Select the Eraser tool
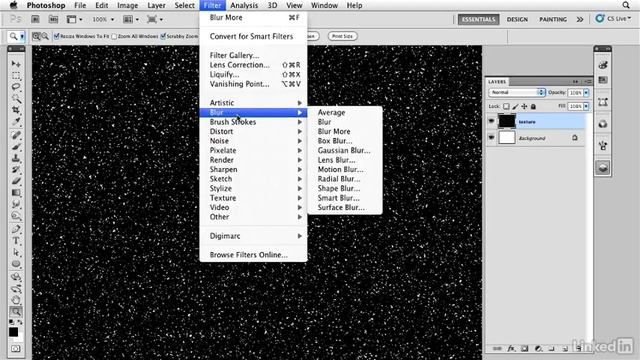Viewport: 640px width, 360px height. click(x=16, y=181)
